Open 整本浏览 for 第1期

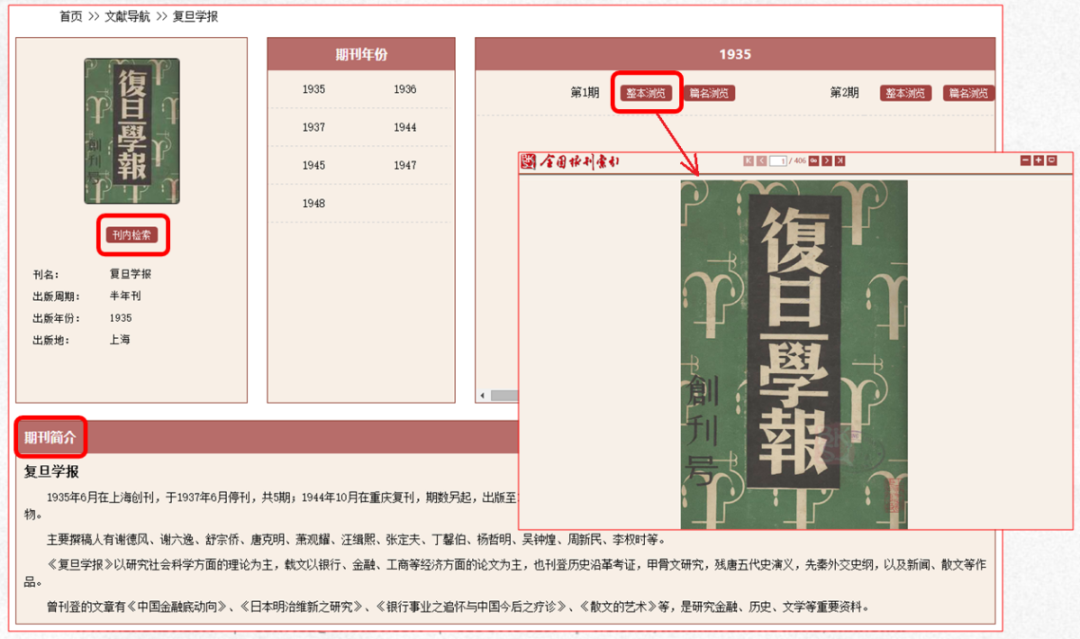[646, 93]
